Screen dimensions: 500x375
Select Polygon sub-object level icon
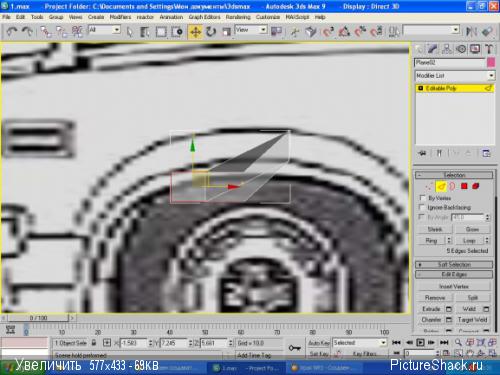pos(464,186)
